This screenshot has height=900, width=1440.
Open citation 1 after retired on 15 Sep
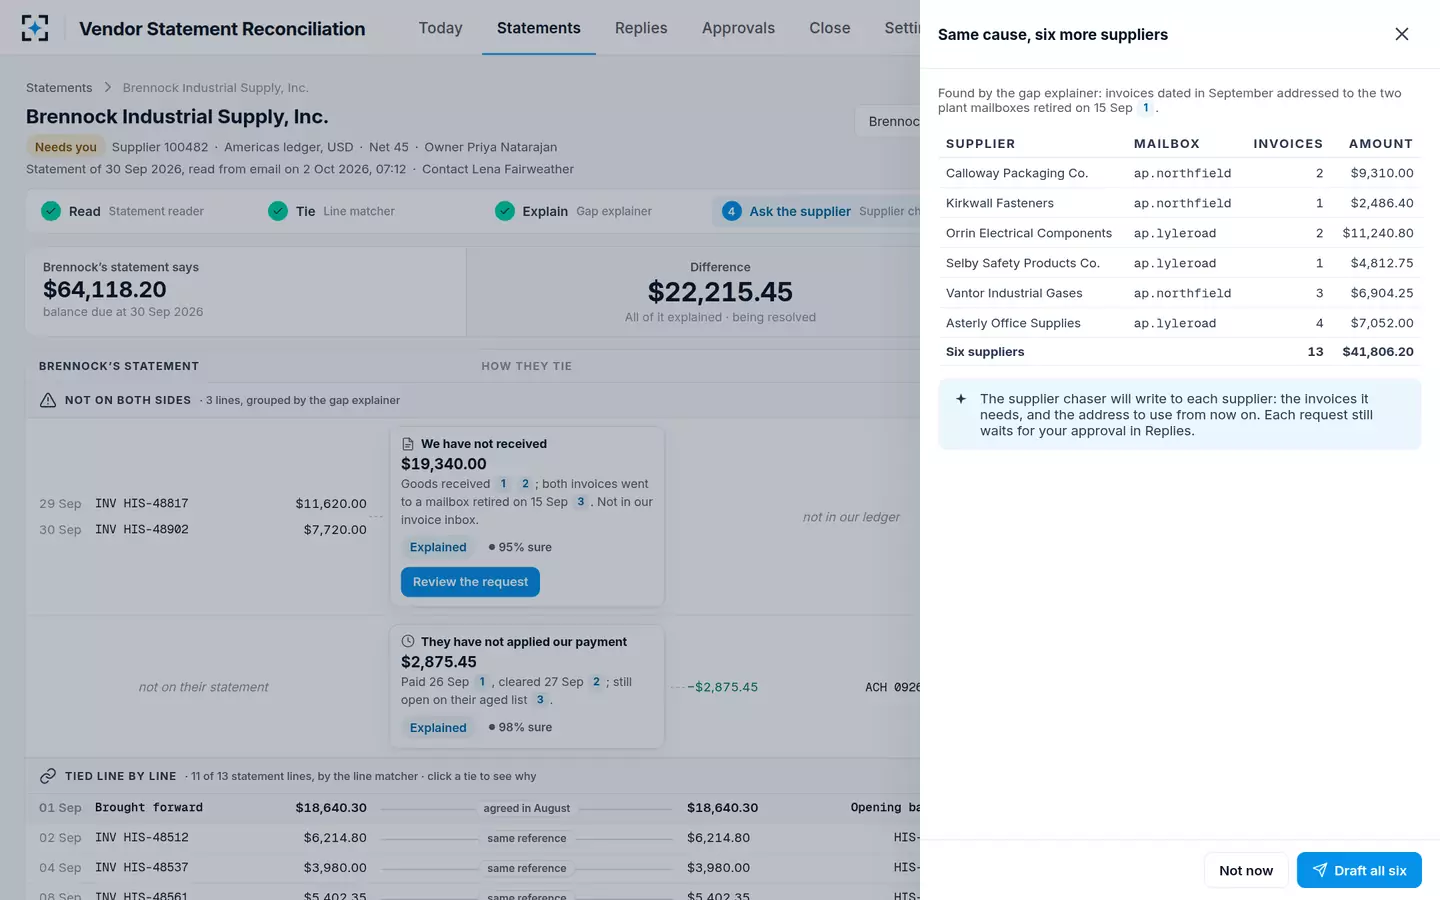[x=1146, y=108]
